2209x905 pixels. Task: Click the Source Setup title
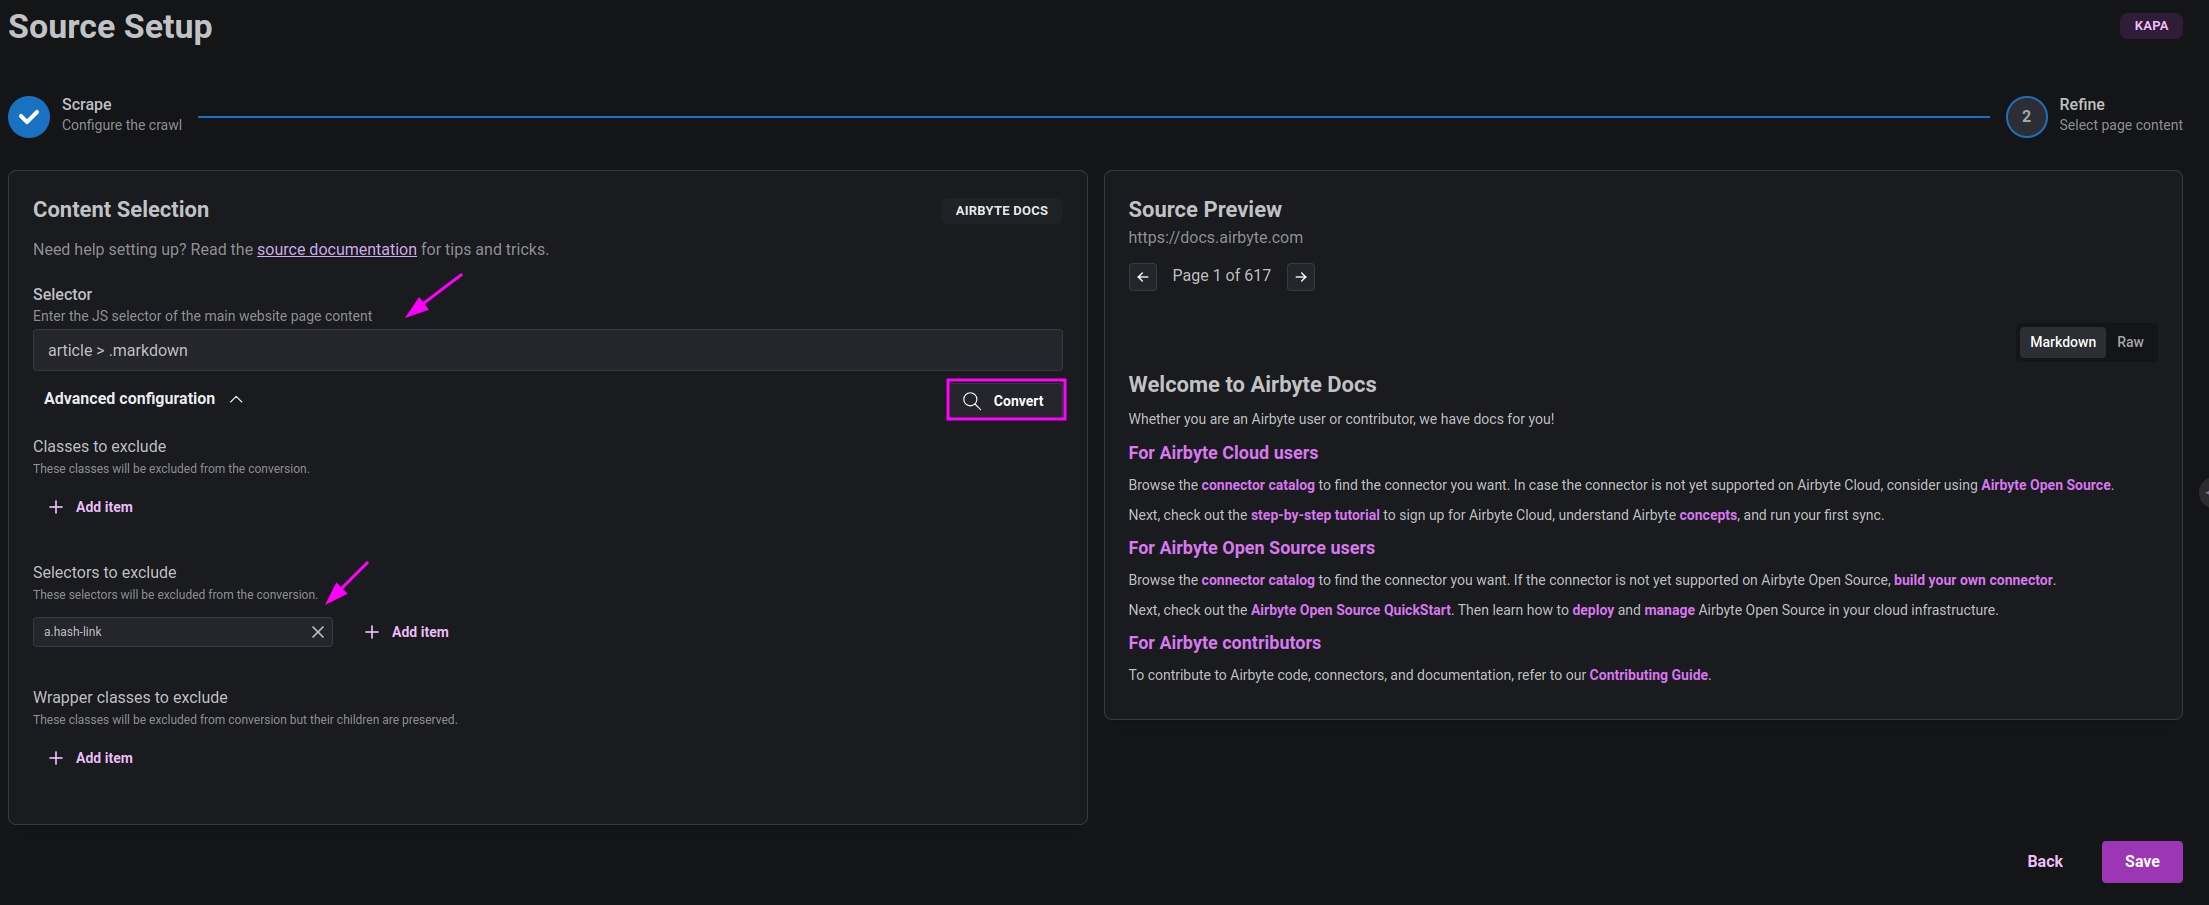coord(110,27)
